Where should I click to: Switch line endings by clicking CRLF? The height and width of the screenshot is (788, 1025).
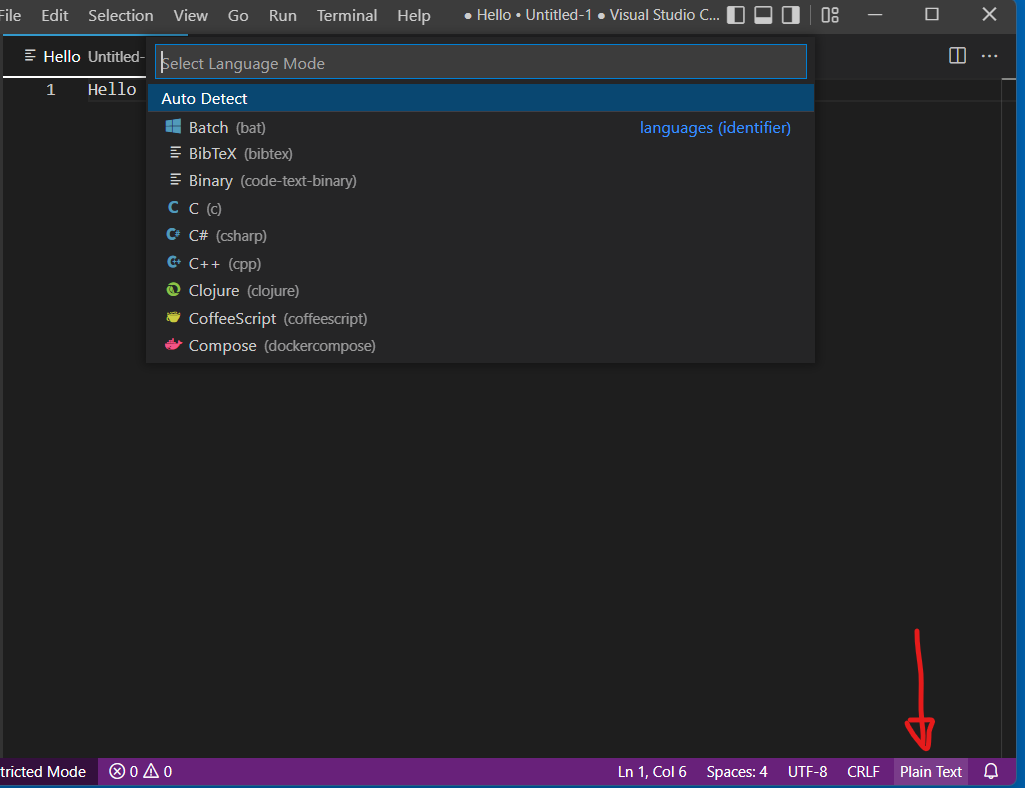[x=863, y=771]
